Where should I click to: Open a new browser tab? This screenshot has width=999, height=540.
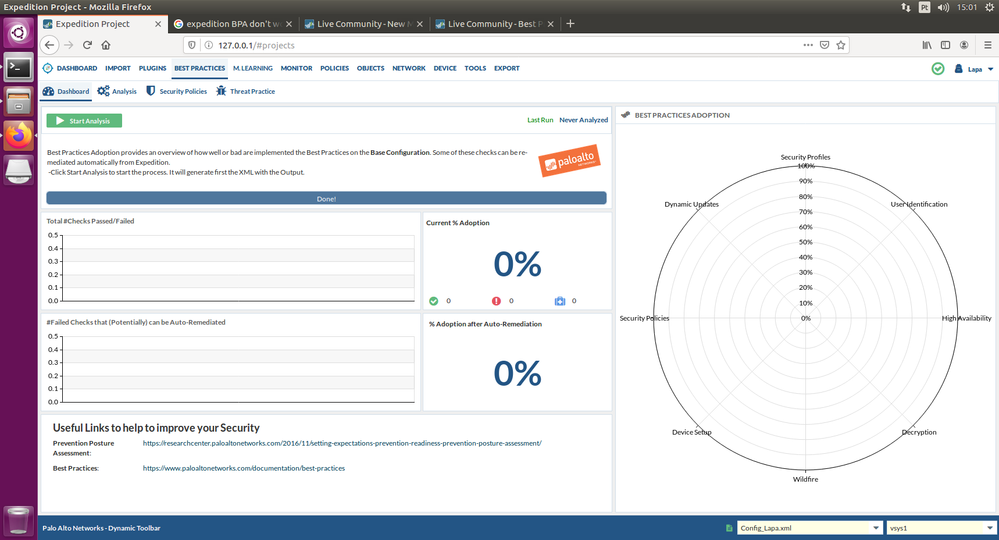click(570, 24)
